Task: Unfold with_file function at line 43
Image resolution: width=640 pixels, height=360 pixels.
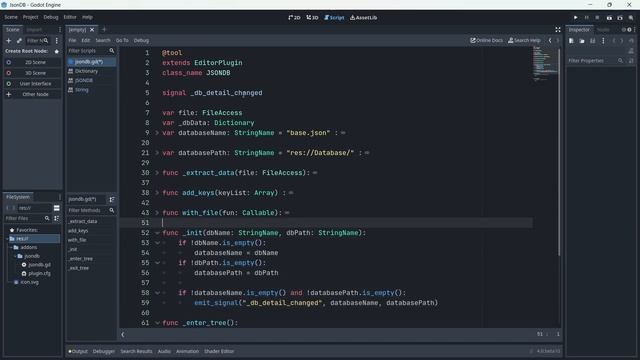Action: click(157, 213)
